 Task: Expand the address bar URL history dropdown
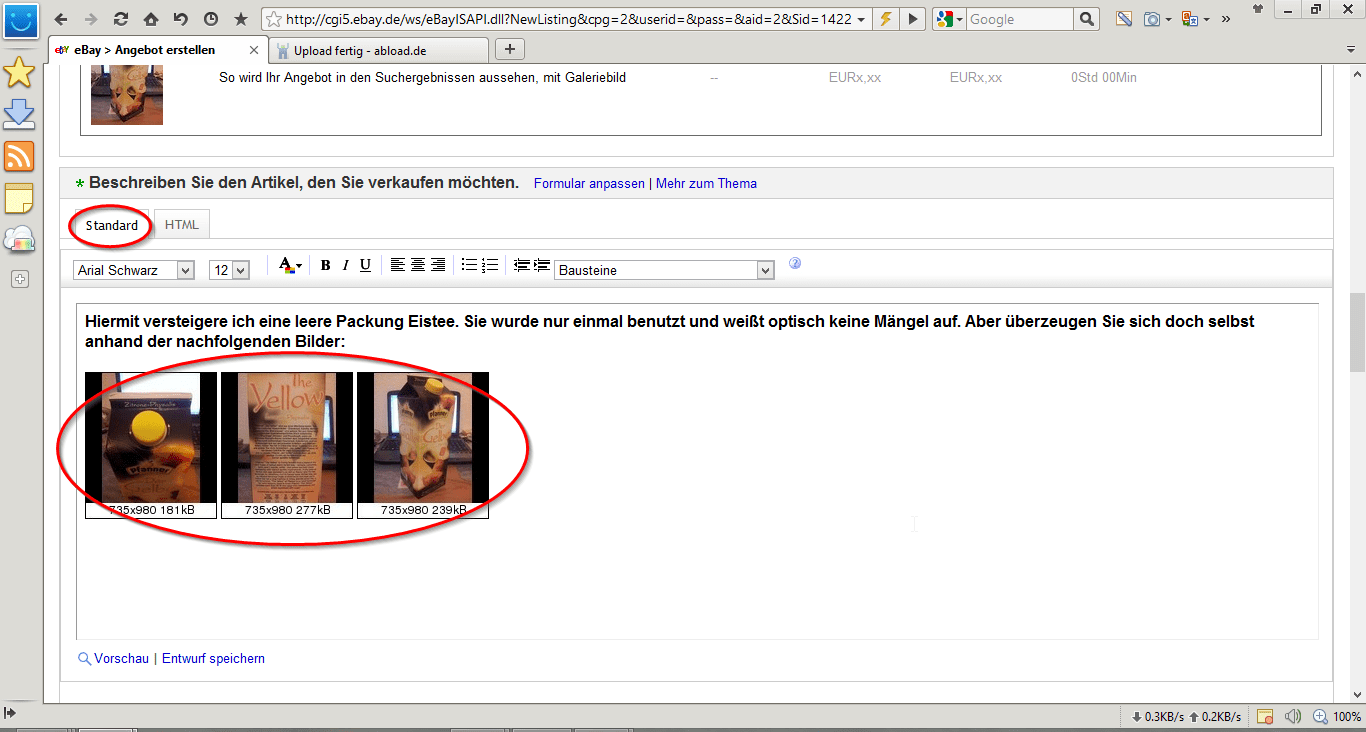pyautogui.click(x=861, y=19)
